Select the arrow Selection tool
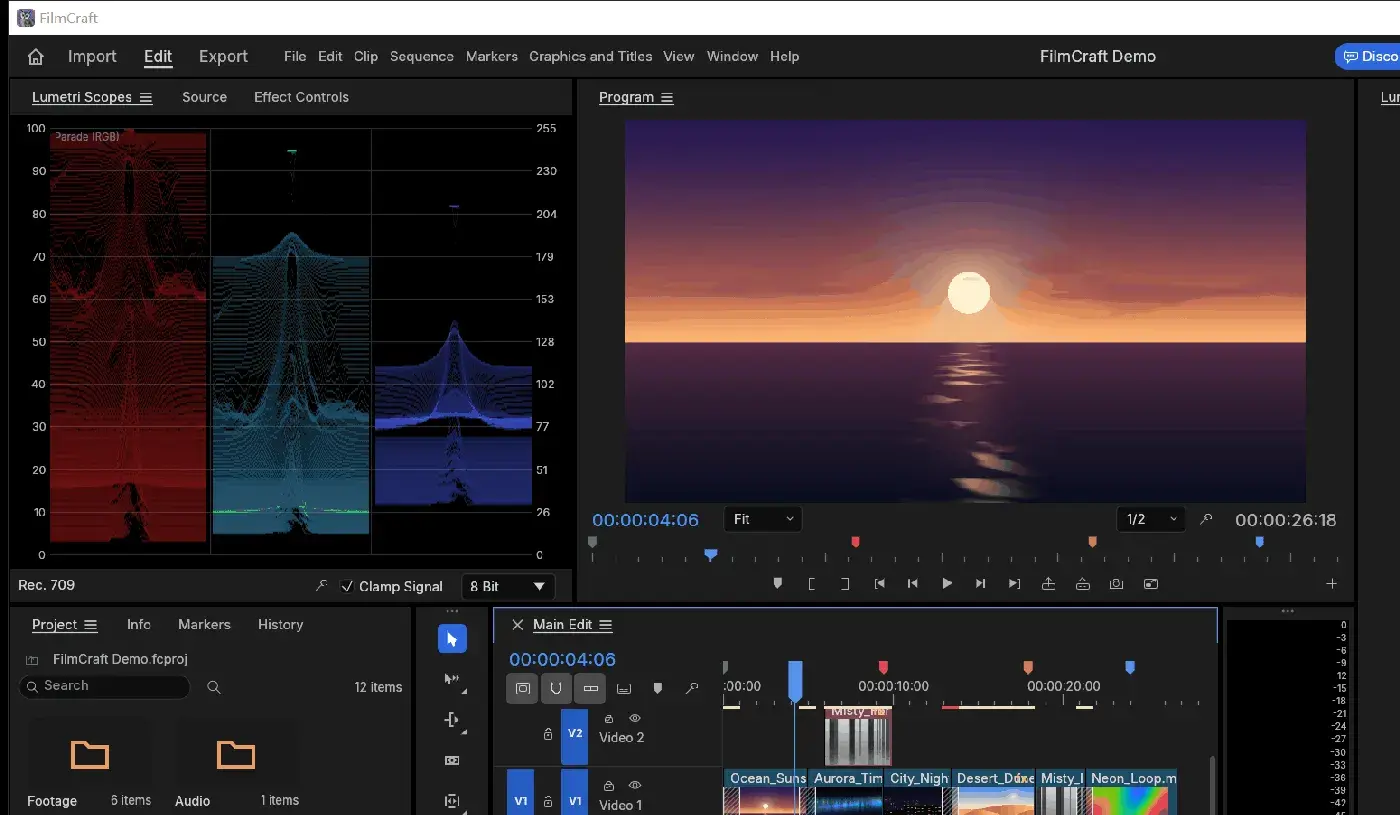1400x815 pixels. (x=452, y=639)
